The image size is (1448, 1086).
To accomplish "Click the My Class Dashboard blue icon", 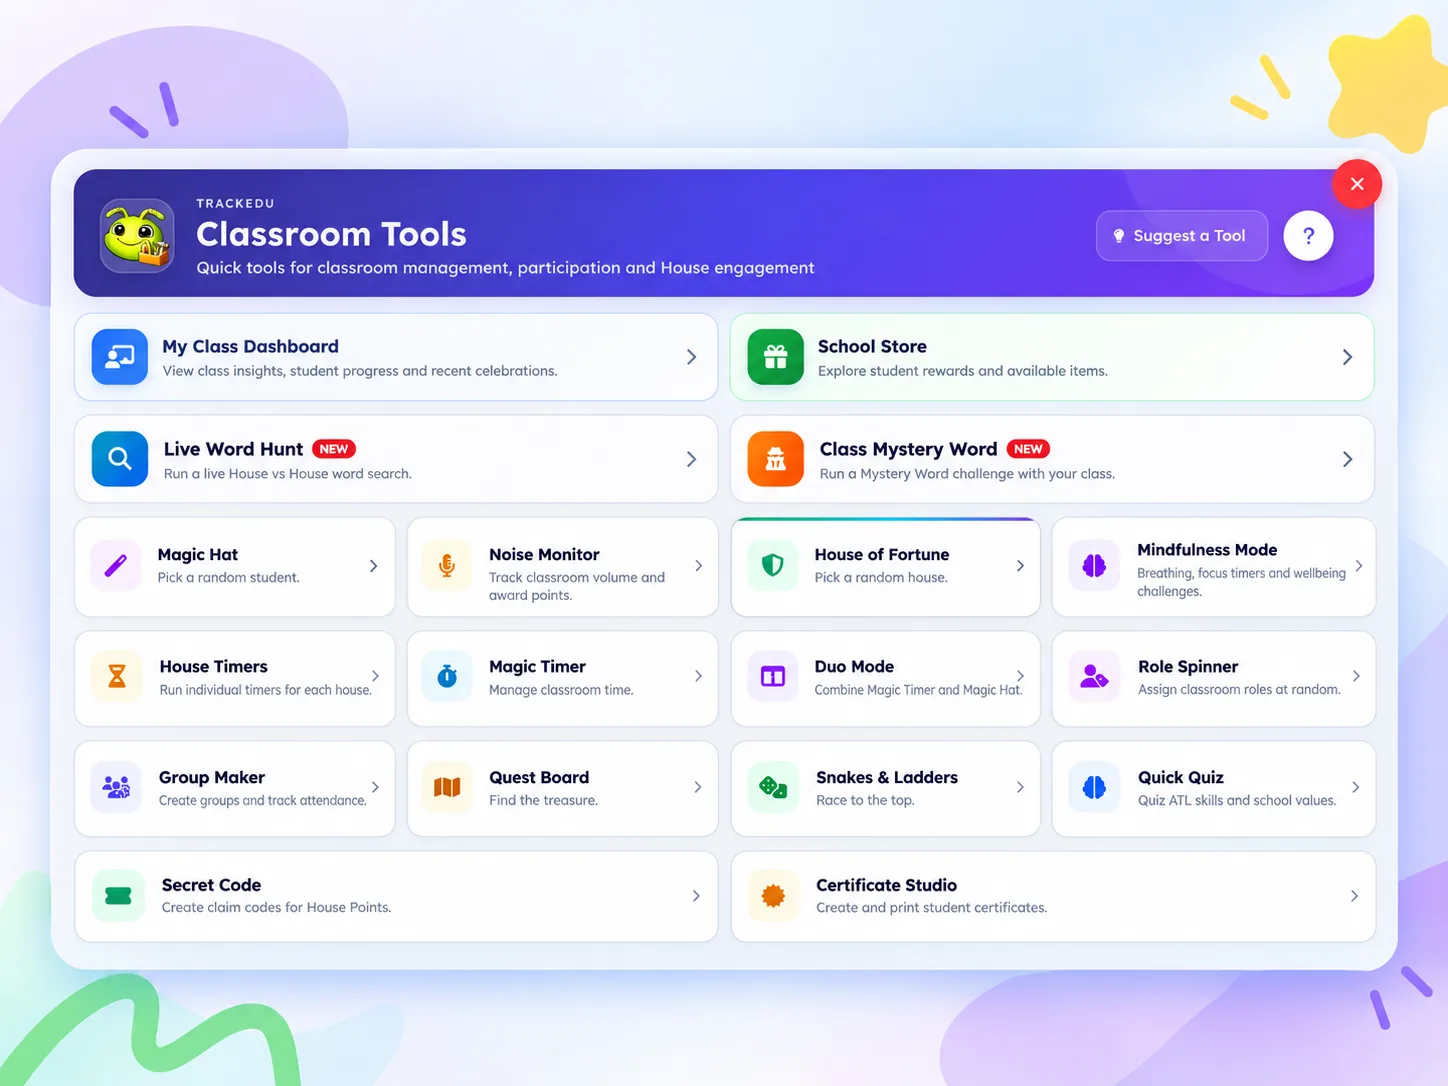I will (x=120, y=357).
